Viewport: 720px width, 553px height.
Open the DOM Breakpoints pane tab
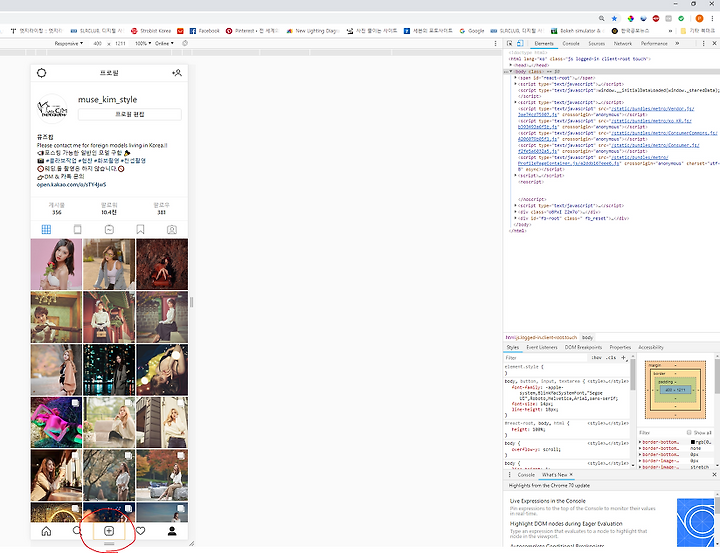(583, 347)
